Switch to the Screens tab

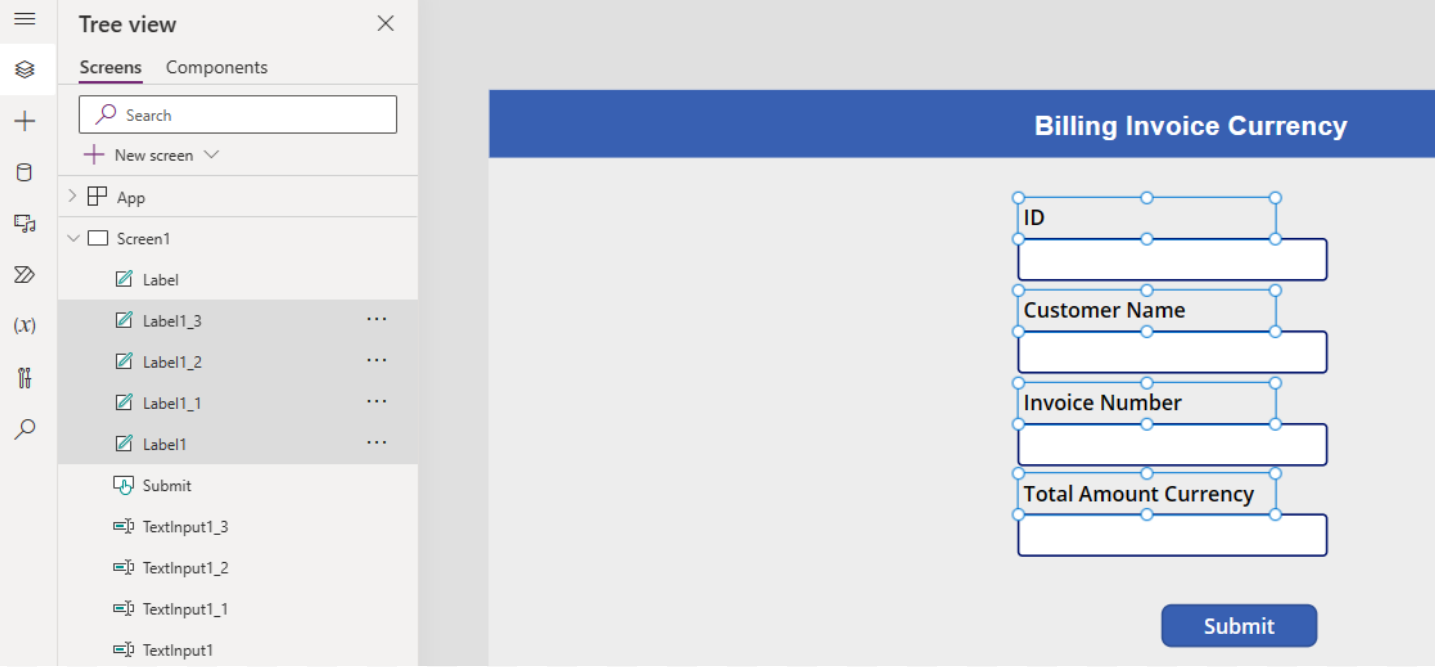pyautogui.click(x=111, y=67)
